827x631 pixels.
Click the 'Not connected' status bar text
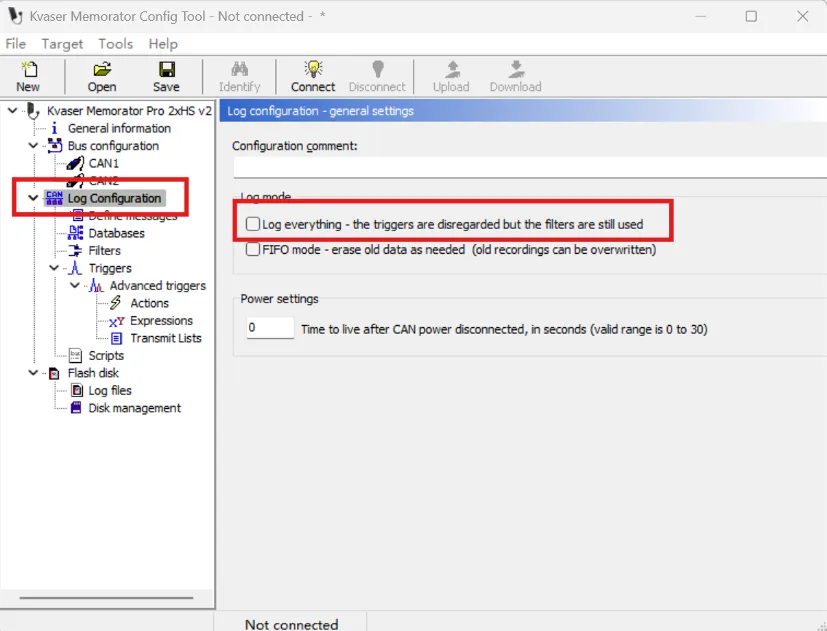[x=292, y=624]
